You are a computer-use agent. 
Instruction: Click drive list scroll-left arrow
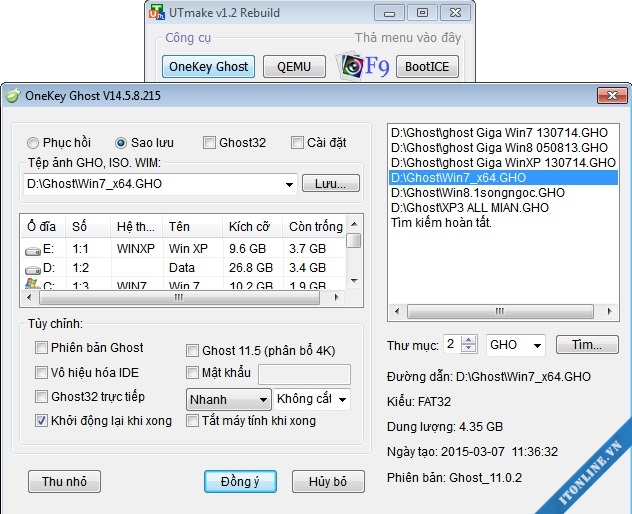(29, 298)
